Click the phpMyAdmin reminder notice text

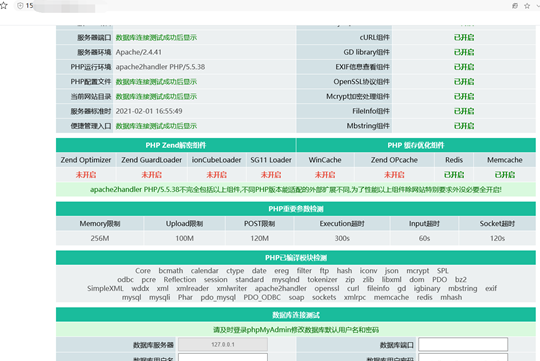(x=296, y=330)
